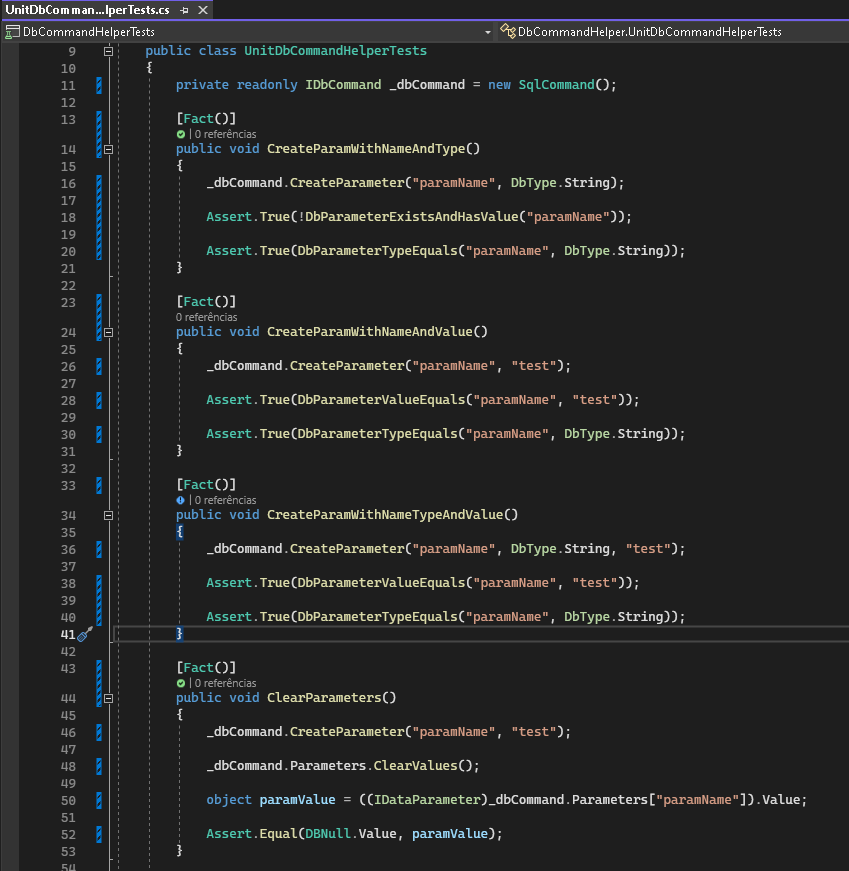The width and height of the screenshot is (849, 871).
Task: Click the CreateParamWithNameAndValue method name
Action: (369, 332)
